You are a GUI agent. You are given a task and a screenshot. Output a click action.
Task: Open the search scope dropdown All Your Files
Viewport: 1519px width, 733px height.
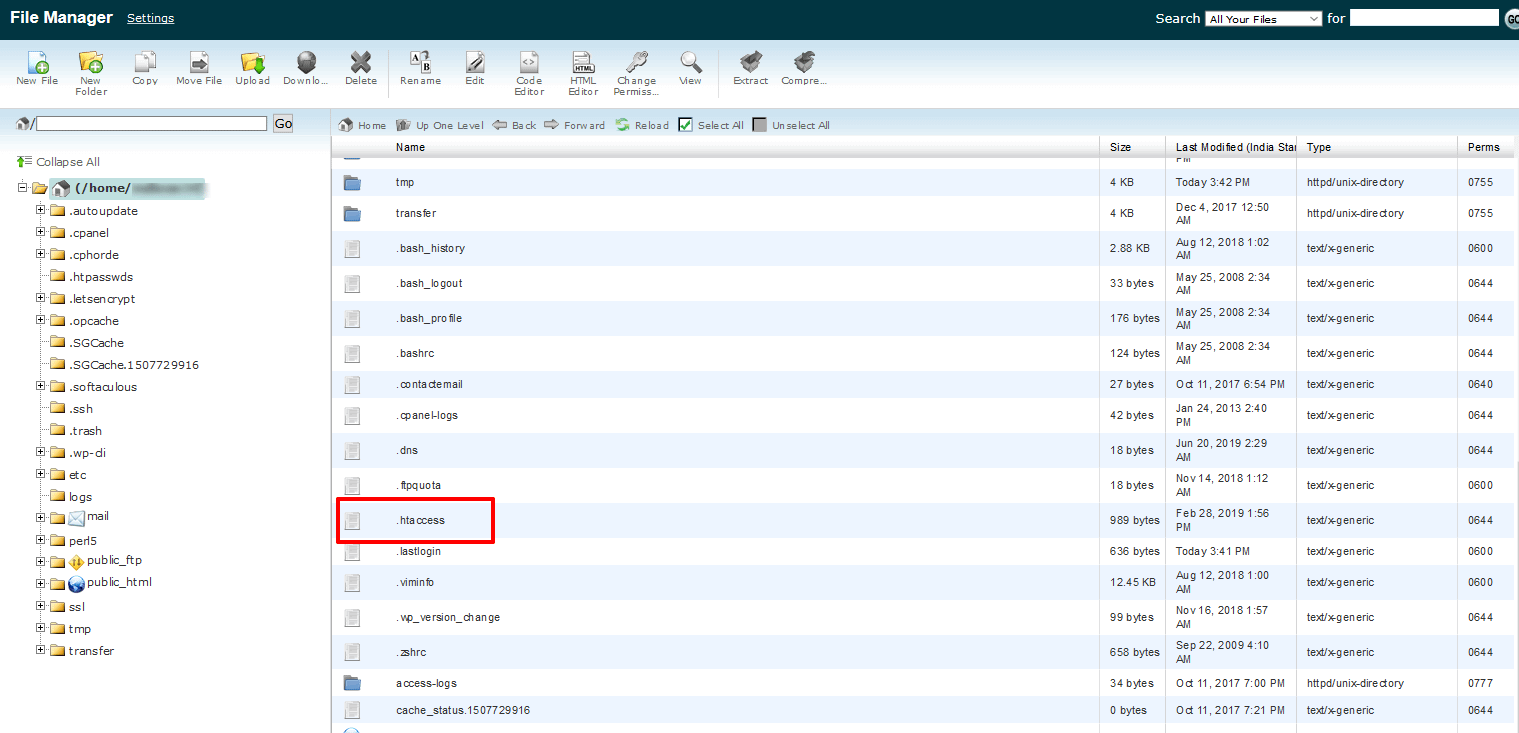[x=1264, y=19]
